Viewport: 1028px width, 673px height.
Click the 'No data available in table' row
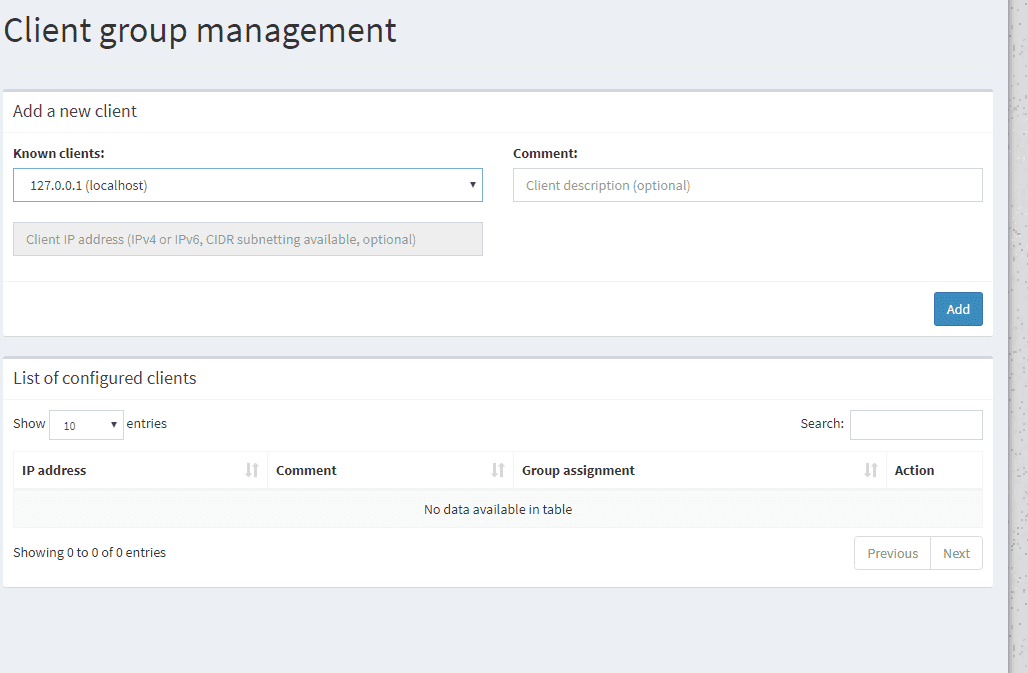(x=497, y=509)
